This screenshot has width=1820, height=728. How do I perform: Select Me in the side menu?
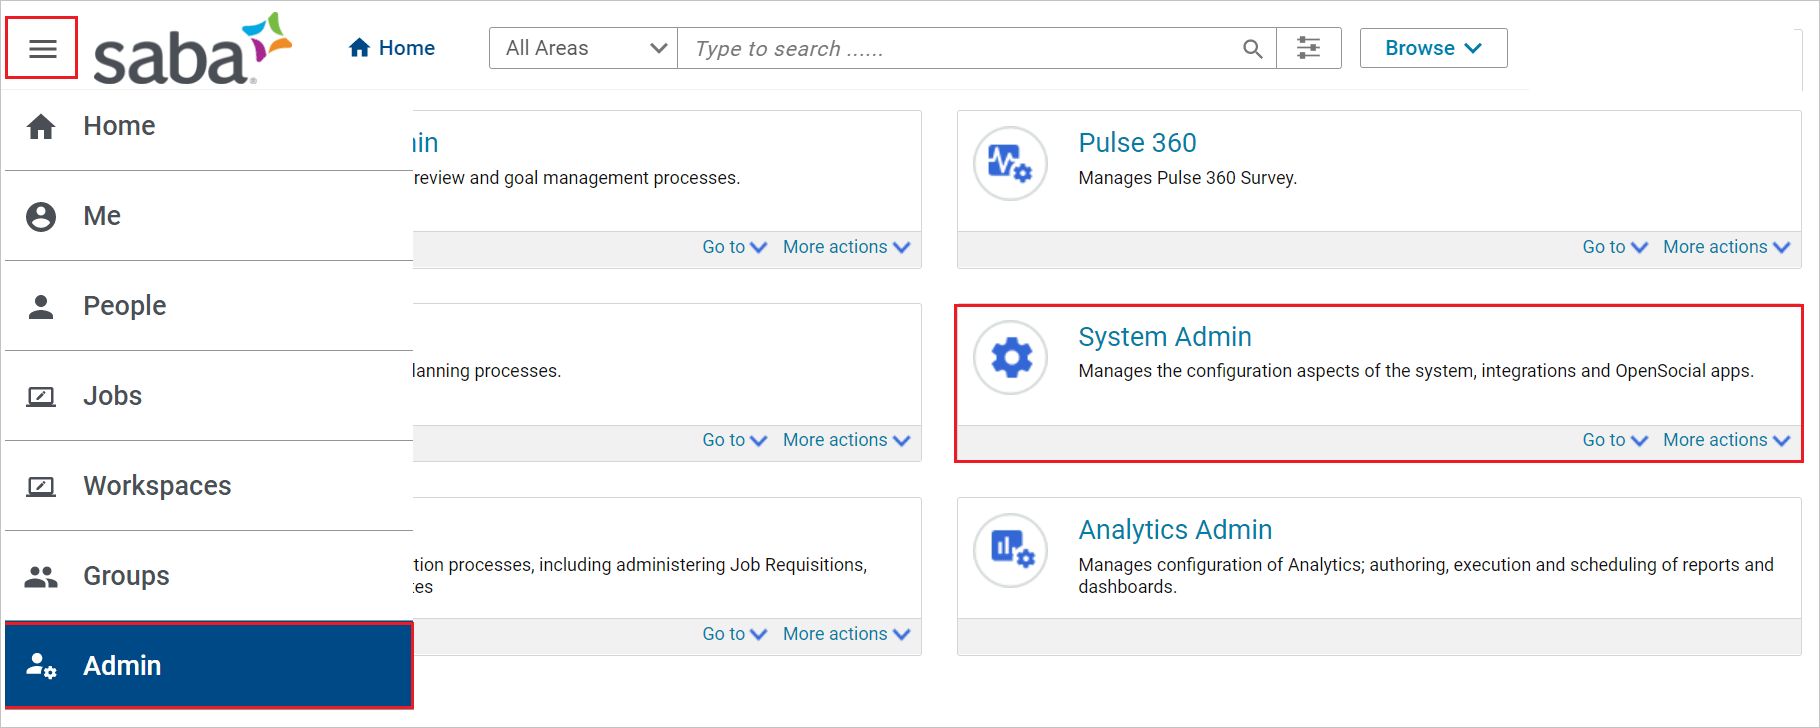pyautogui.click(x=208, y=216)
